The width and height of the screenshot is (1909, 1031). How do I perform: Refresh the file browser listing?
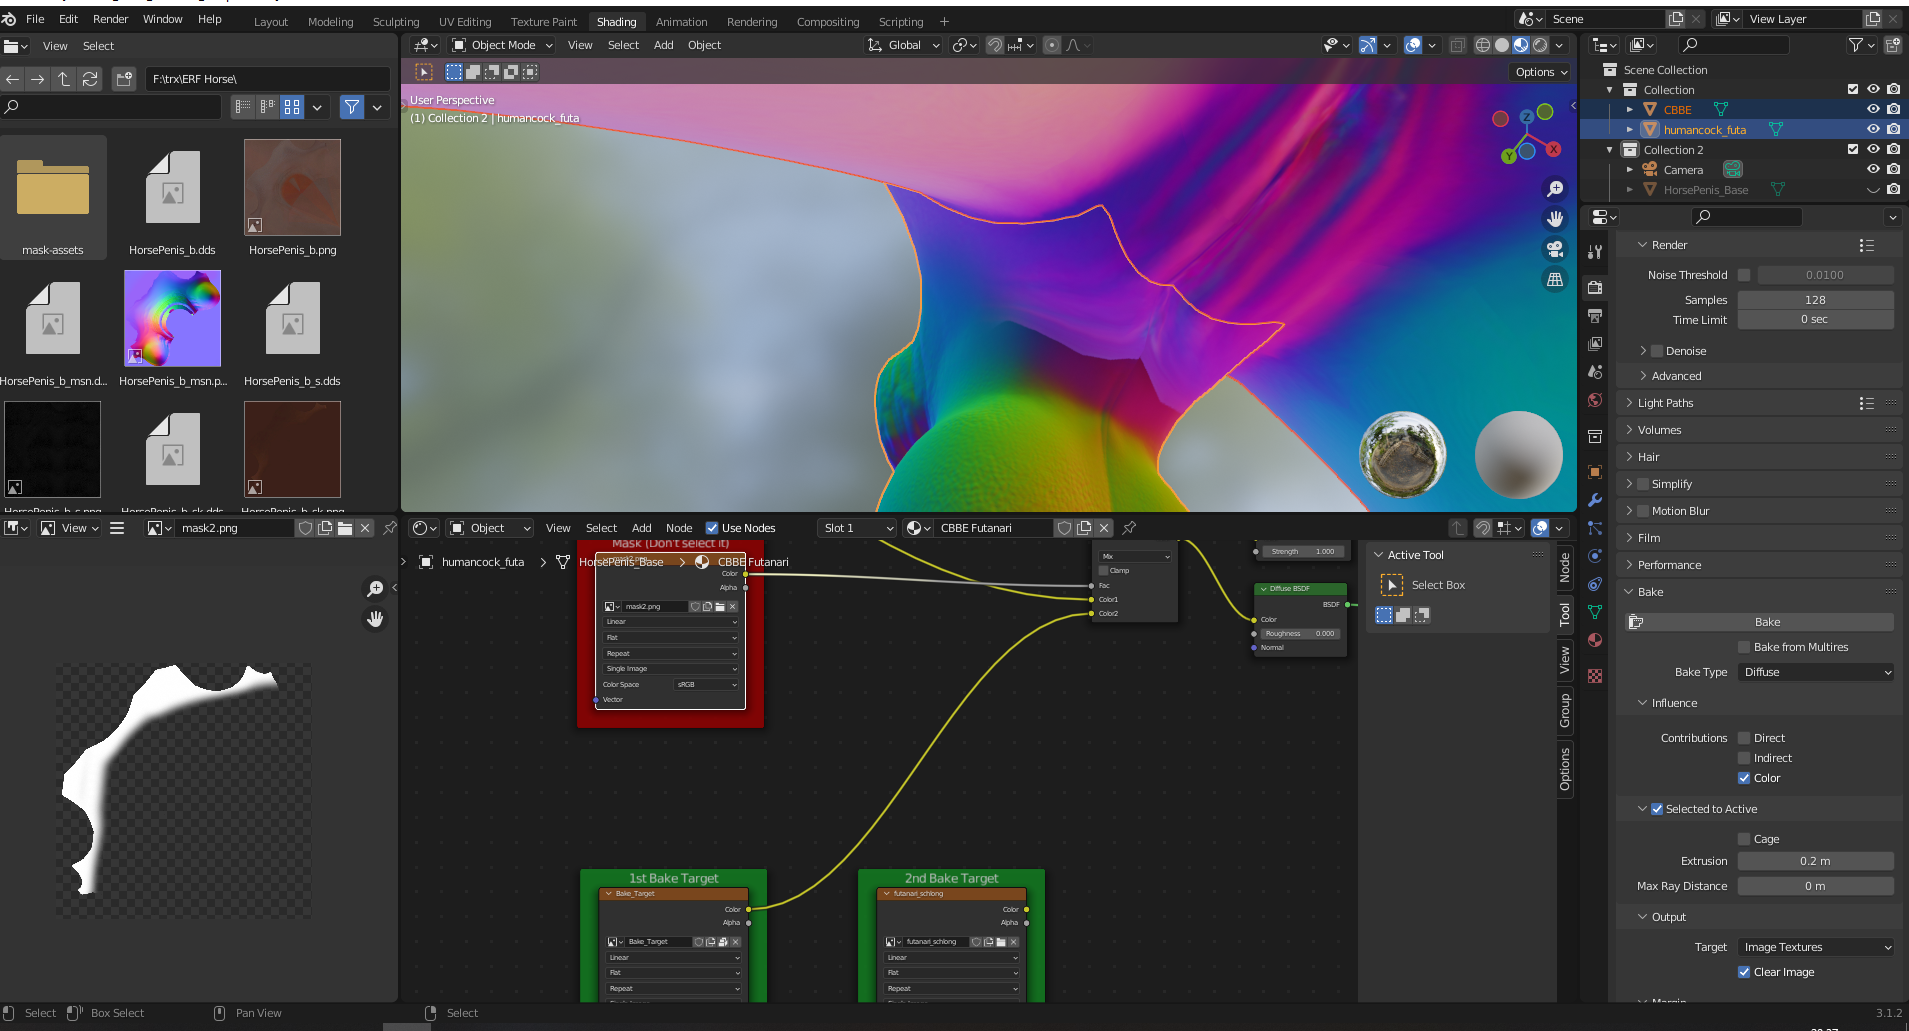pyautogui.click(x=90, y=79)
